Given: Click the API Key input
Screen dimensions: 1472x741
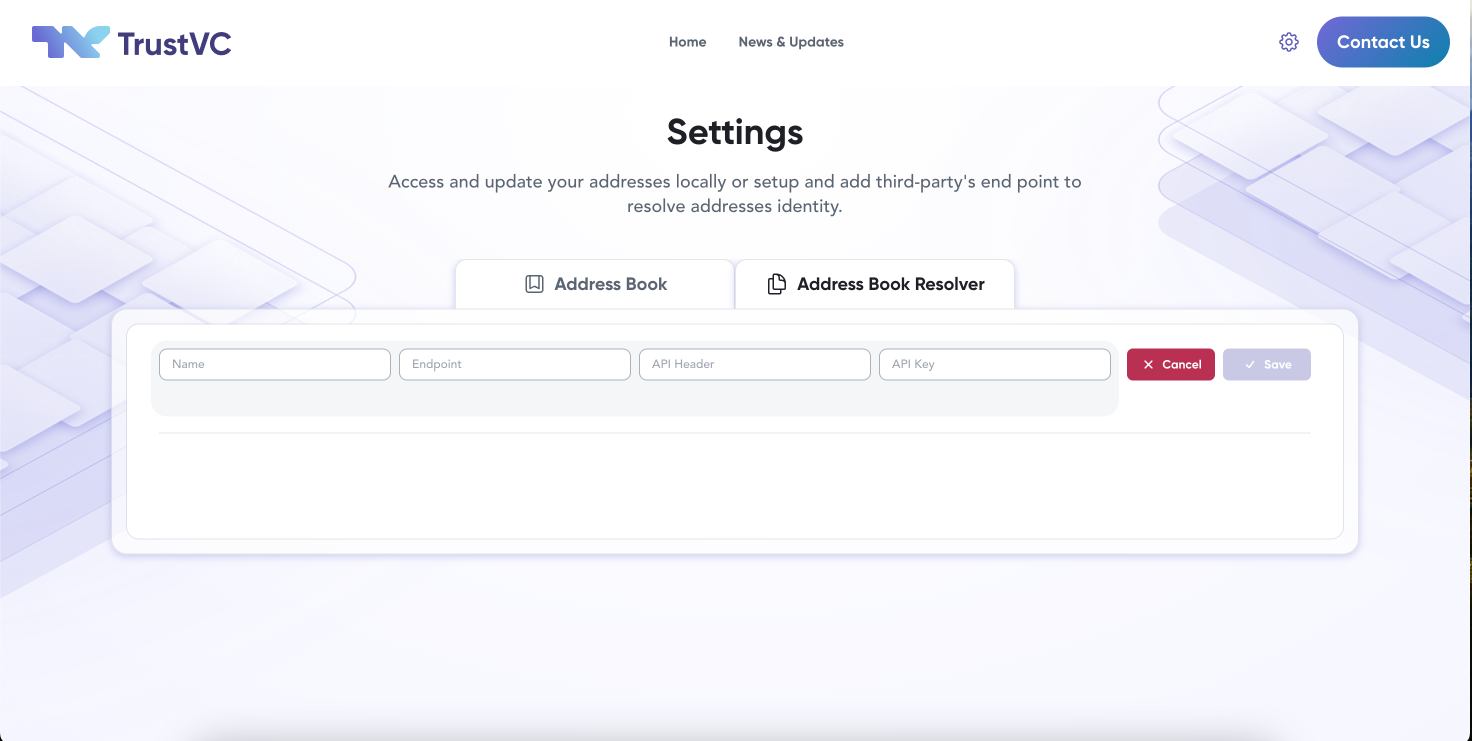Looking at the screenshot, I should tap(995, 364).
